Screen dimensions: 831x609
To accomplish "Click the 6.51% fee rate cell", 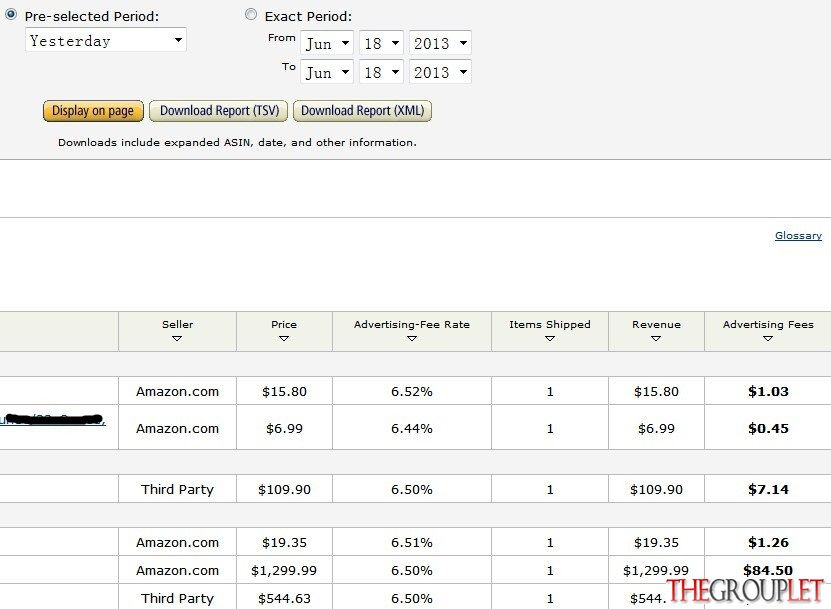I will click(412, 542).
